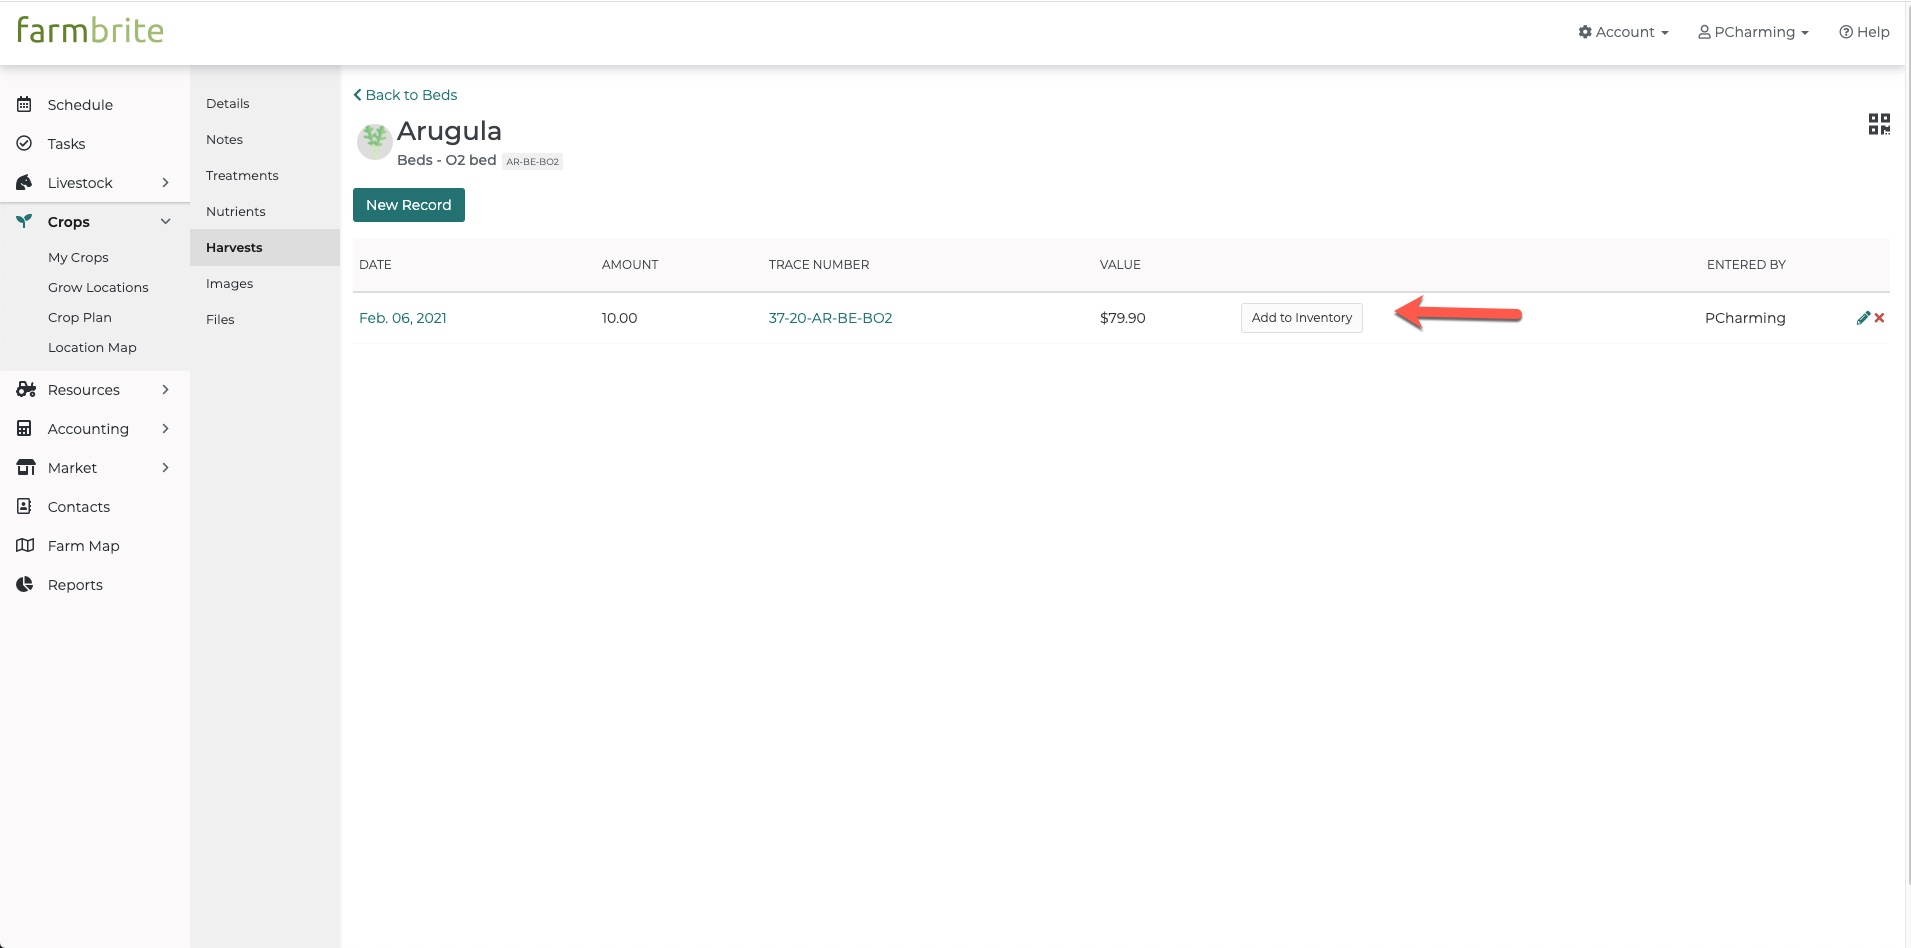The width and height of the screenshot is (1911, 948).
Task: Click the Arugula crop avatar image
Action: click(375, 141)
